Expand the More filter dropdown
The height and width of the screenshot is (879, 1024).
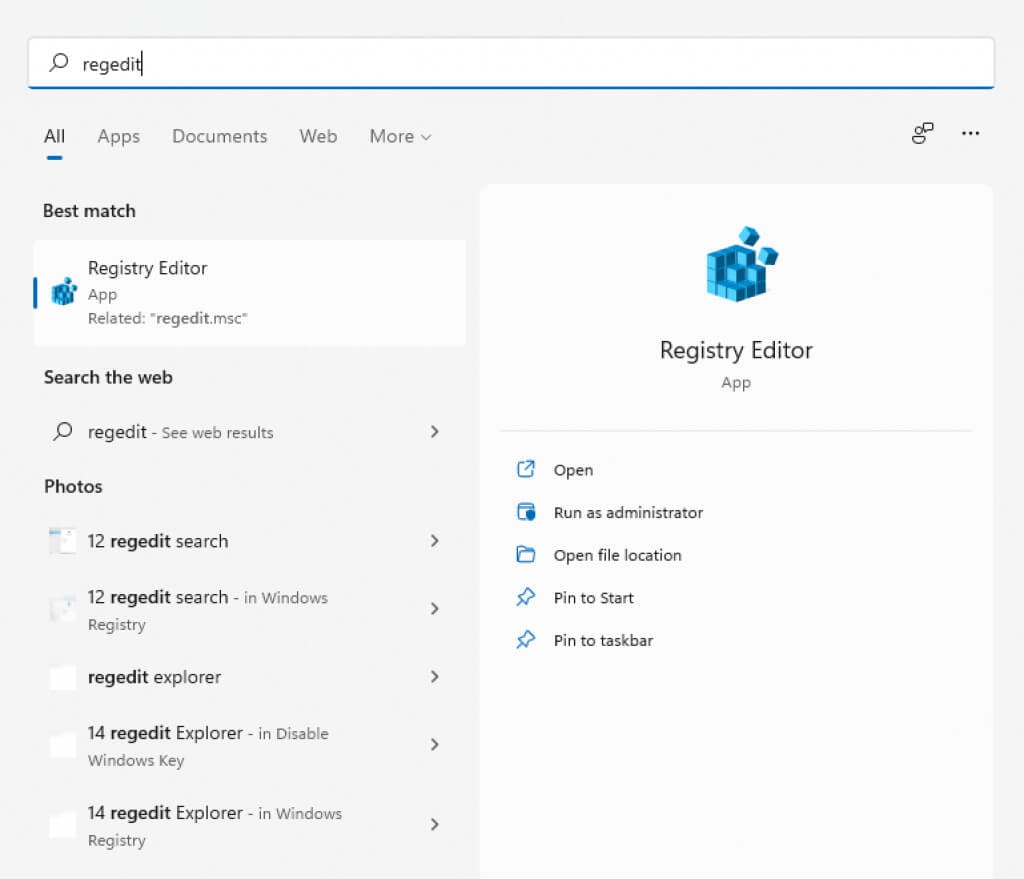click(x=400, y=137)
